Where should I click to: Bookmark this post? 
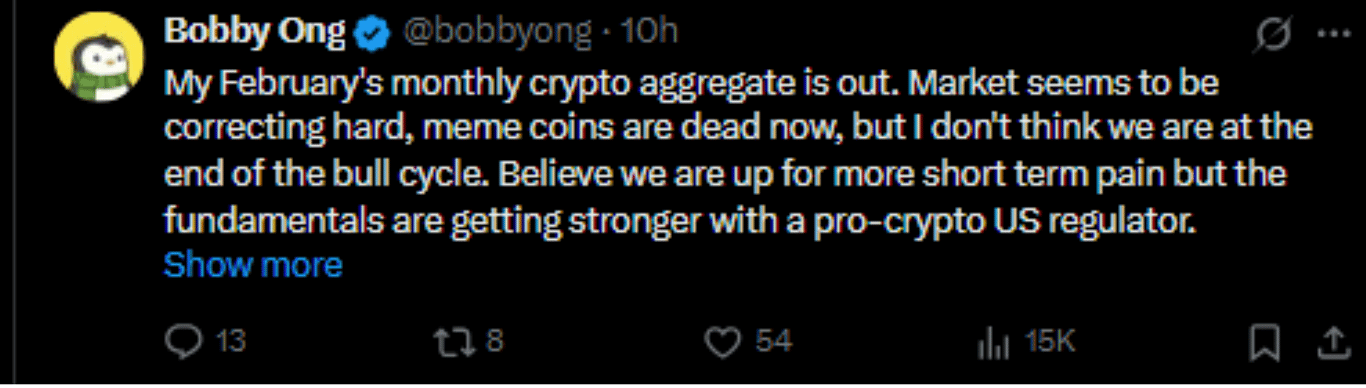(x=1264, y=343)
